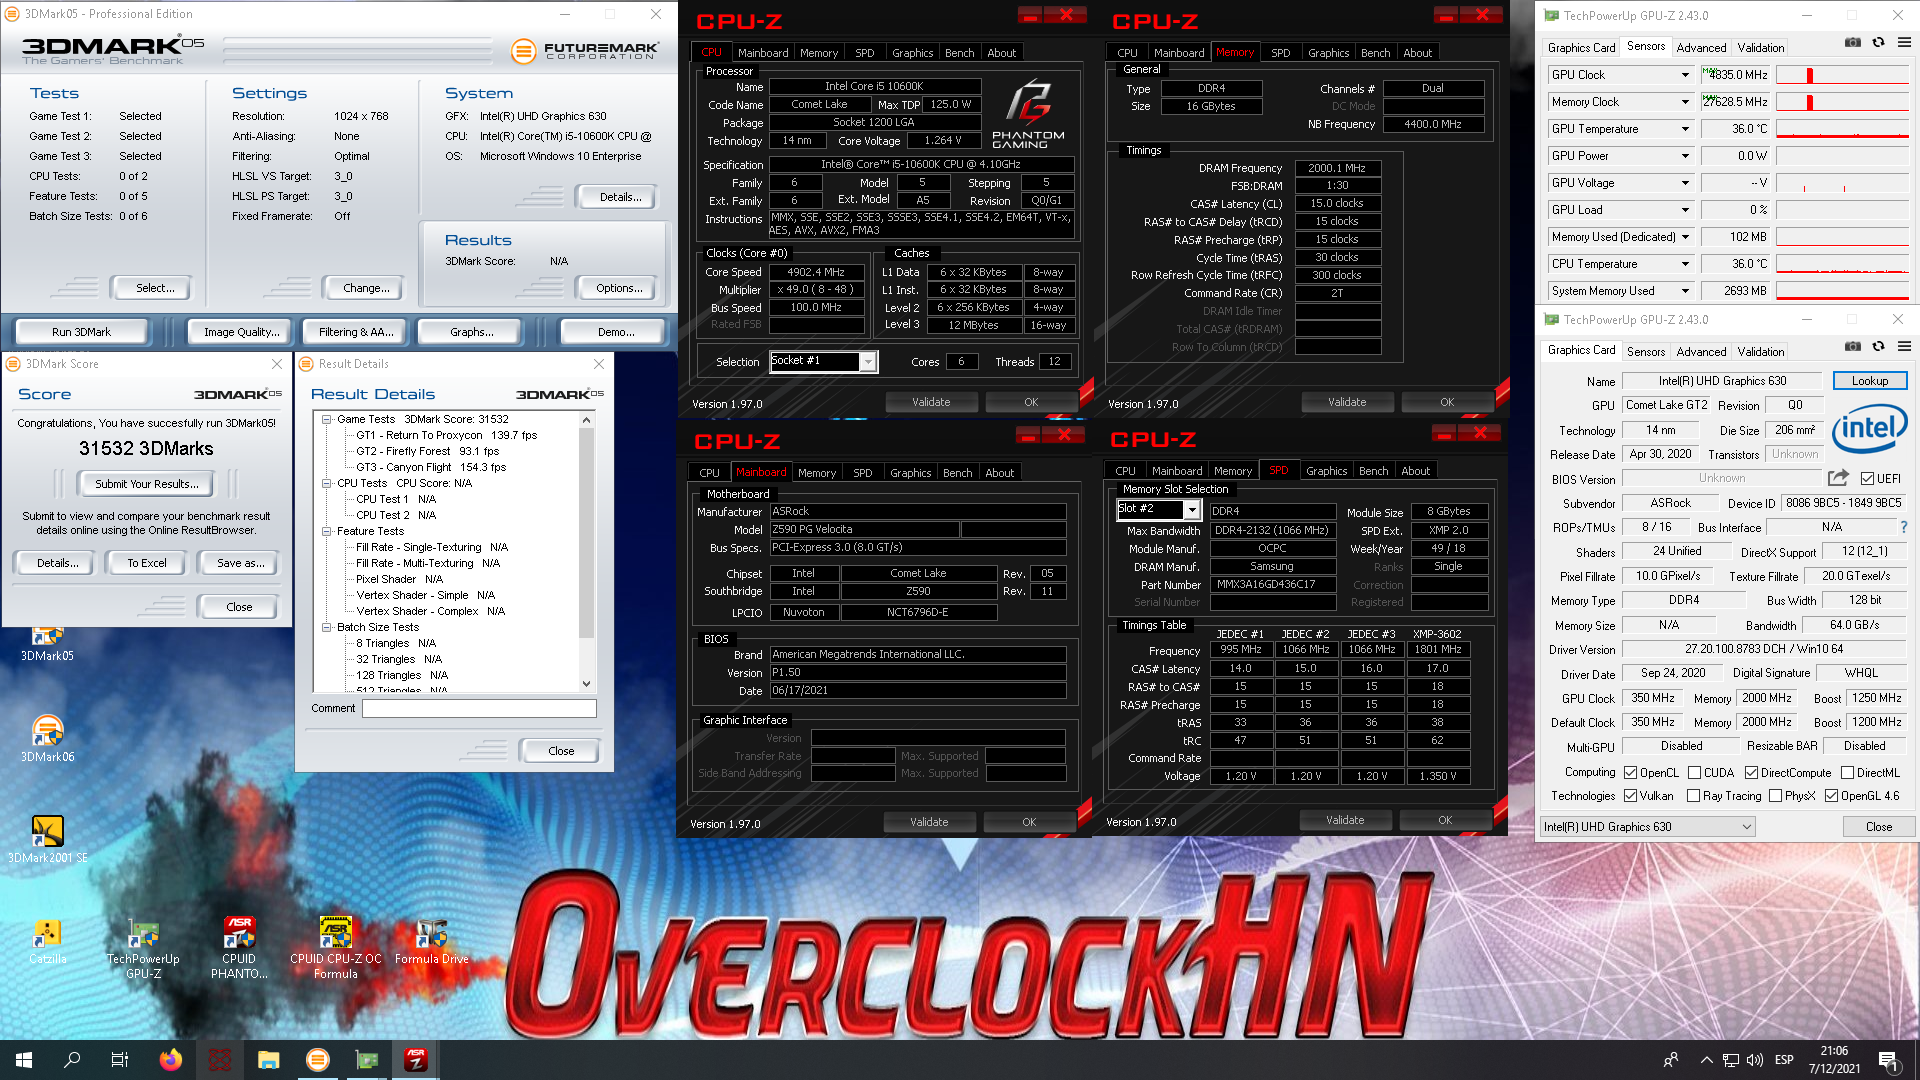Open Firefox from the taskbar
Screen dimensions: 1920x1080
pyautogui.click(x=171, y=1060)
